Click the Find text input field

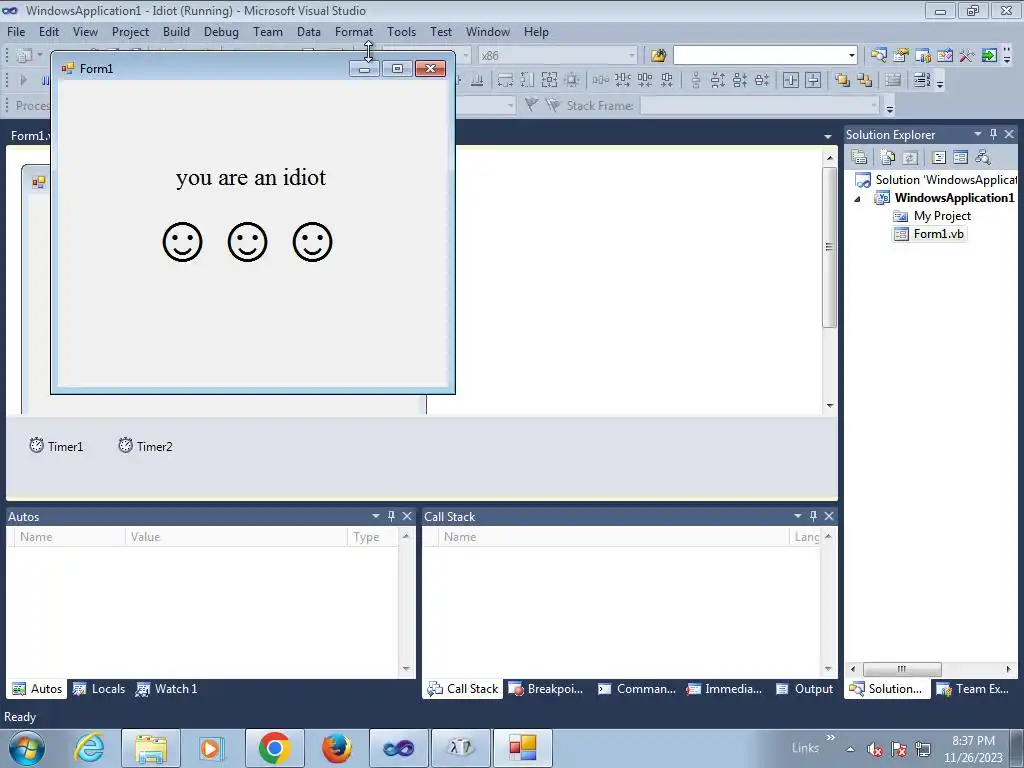760,56
